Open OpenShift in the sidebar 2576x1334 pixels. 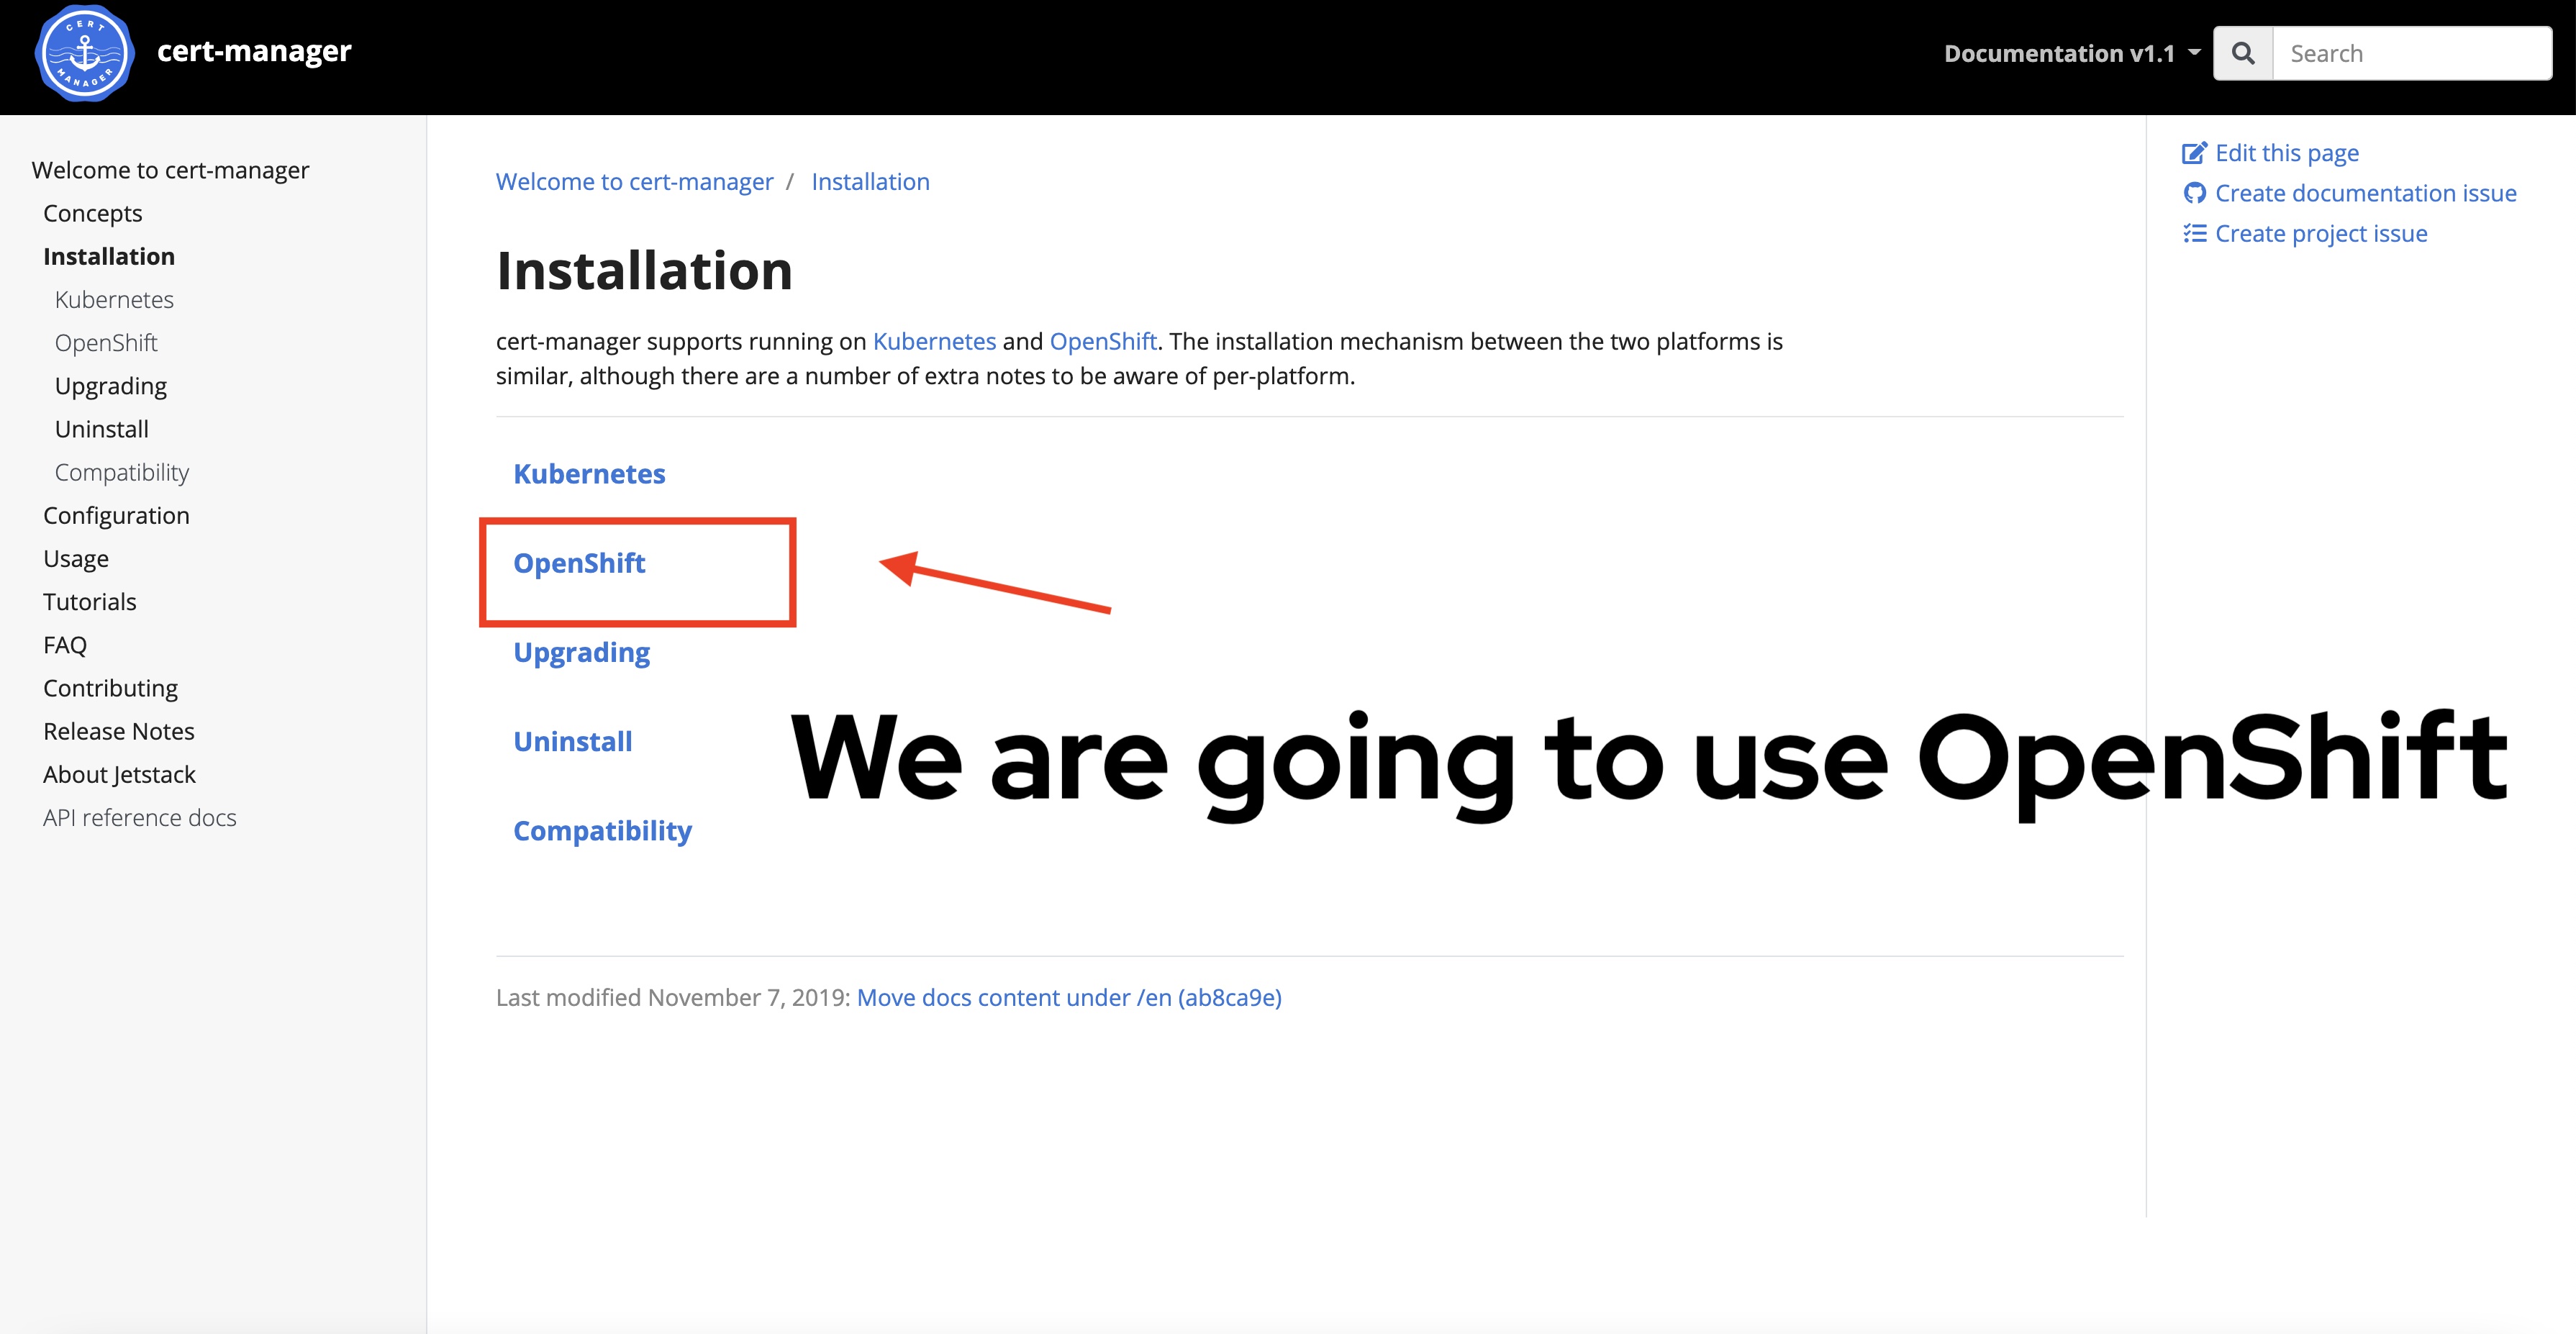tap(106, 342)
